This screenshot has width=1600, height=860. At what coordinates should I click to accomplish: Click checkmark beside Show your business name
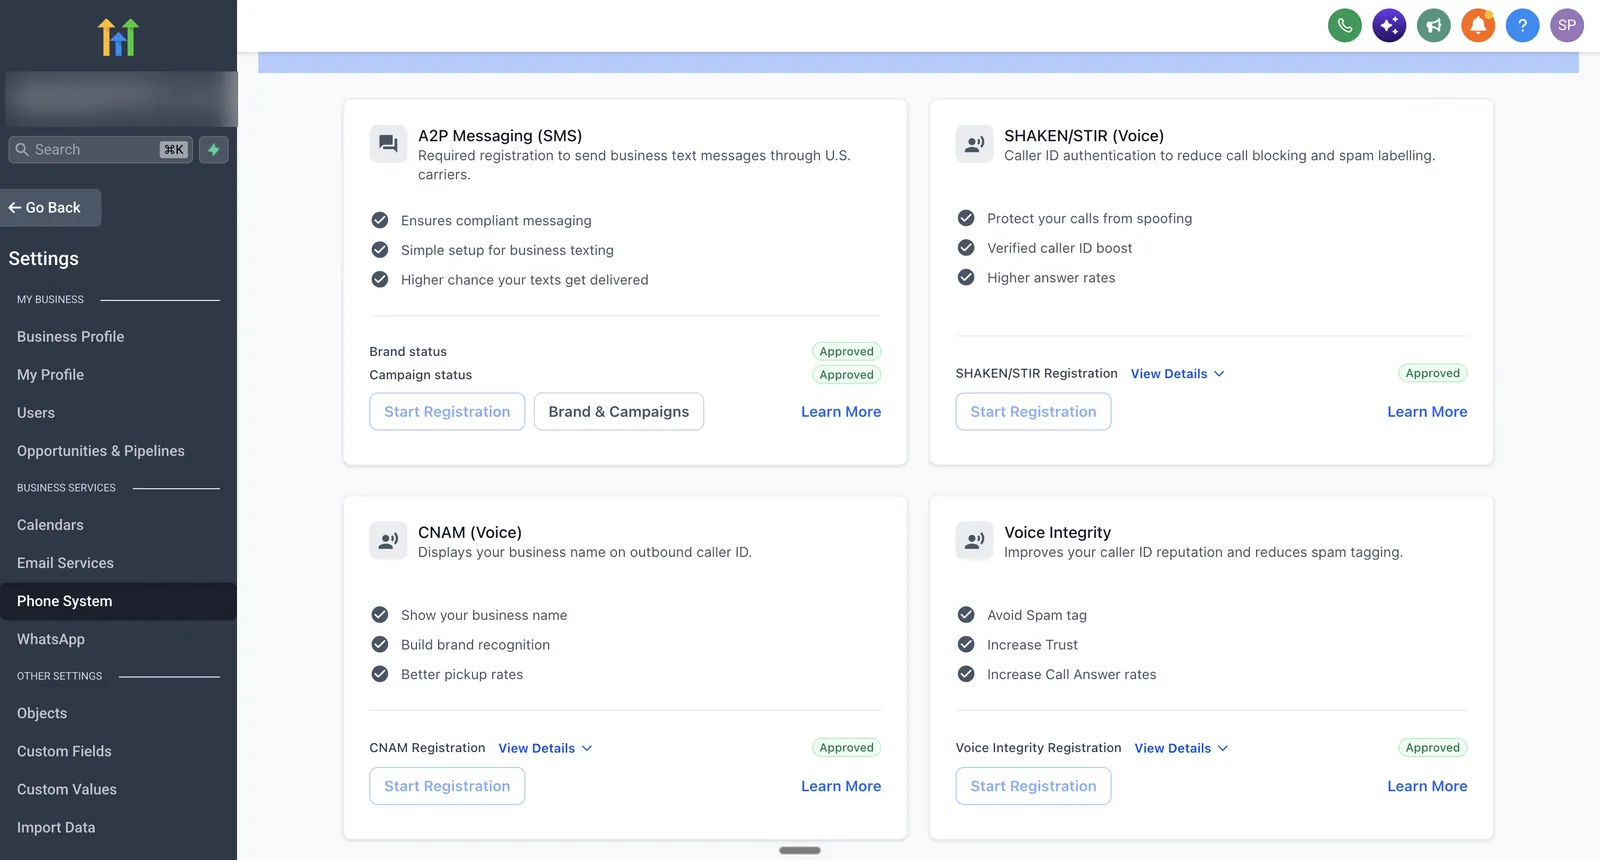[380, 615]
